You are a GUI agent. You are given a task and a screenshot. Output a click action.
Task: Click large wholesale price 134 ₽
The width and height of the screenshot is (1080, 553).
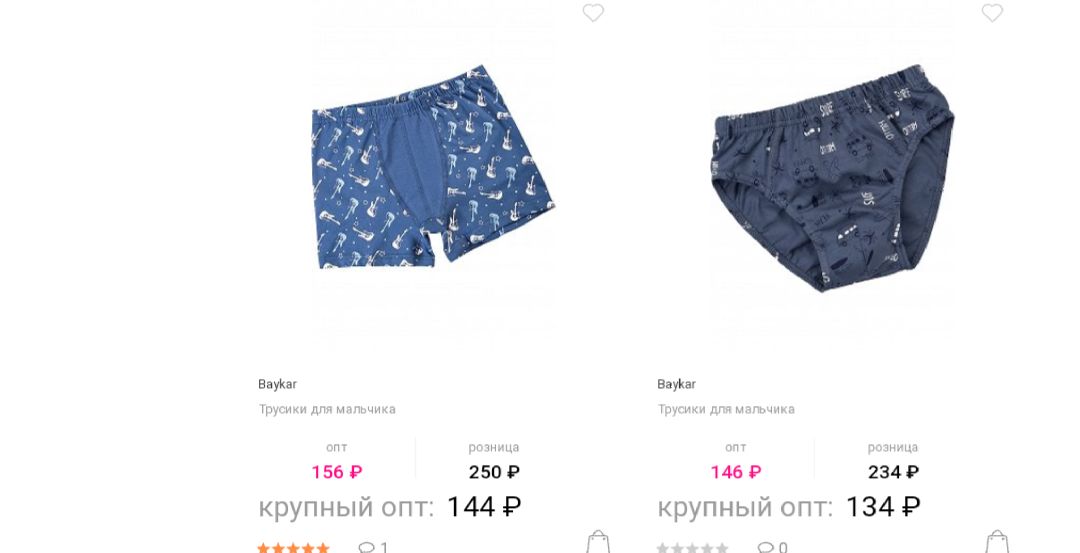coord(882,508)
